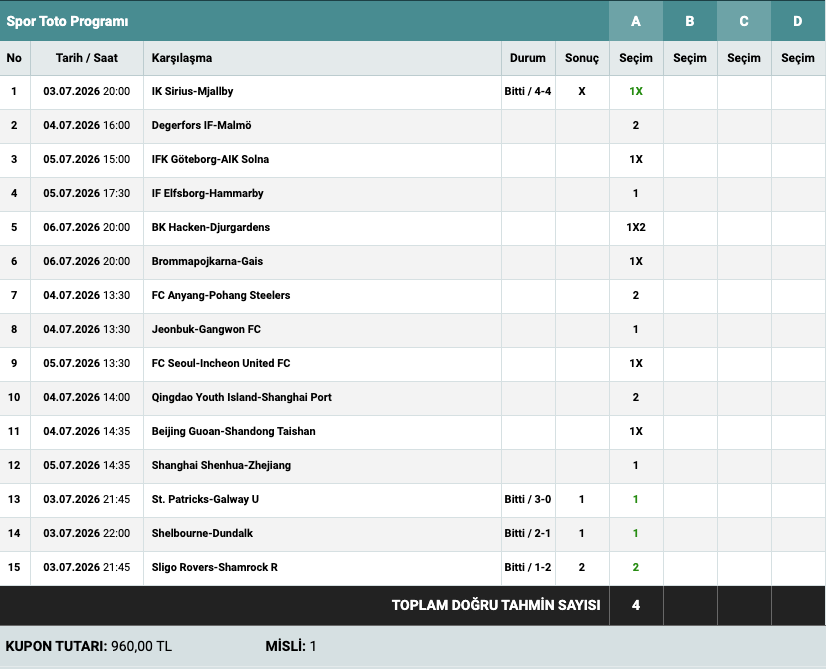The width and height of the screenshot is (828, 669).
Task: Click the total correct count 4
Action: pos(636,605)
